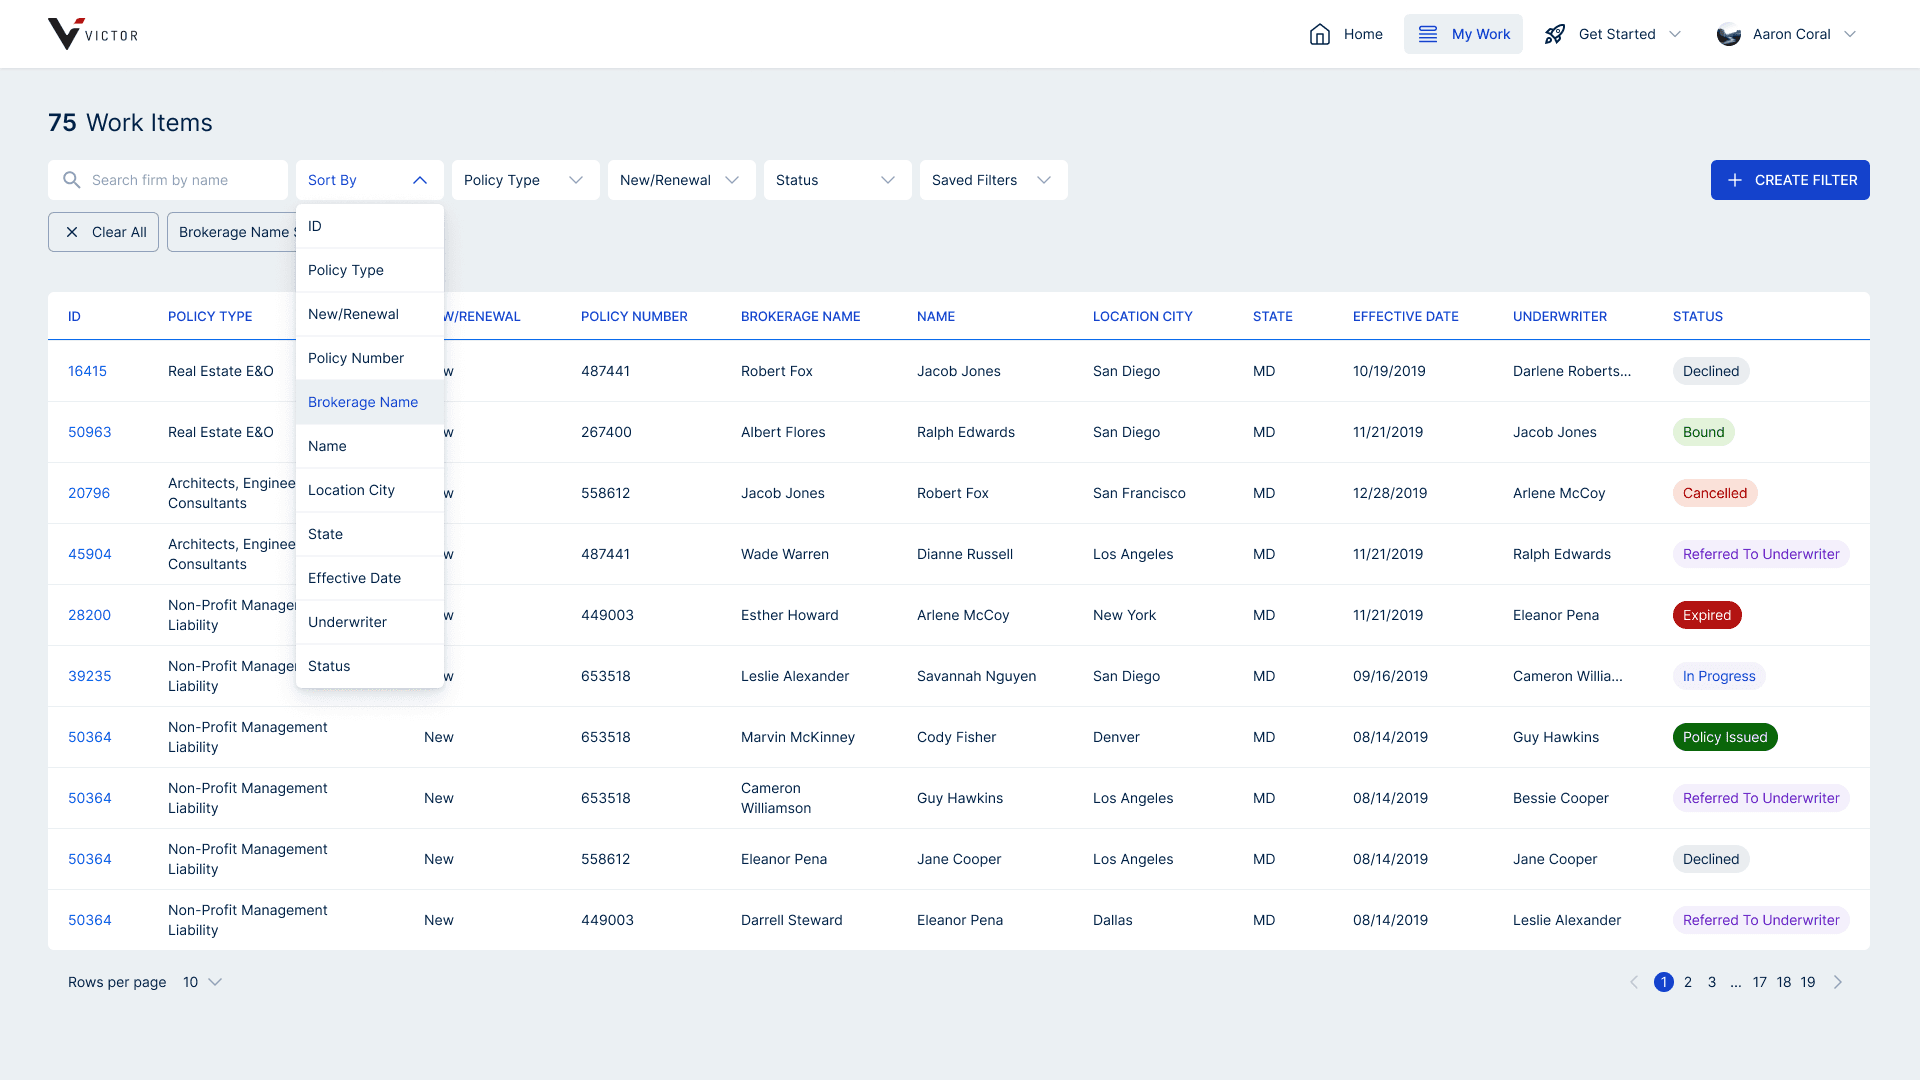Collapse the Sort By dropdown
The image size is (1920, 1080).
(x=419, y=180)
